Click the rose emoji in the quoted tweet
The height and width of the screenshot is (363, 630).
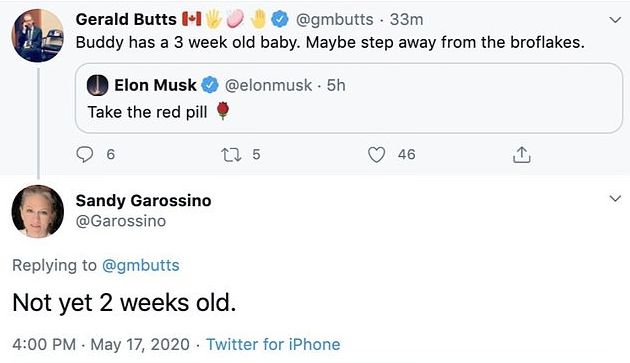click(x=223, y=111)
